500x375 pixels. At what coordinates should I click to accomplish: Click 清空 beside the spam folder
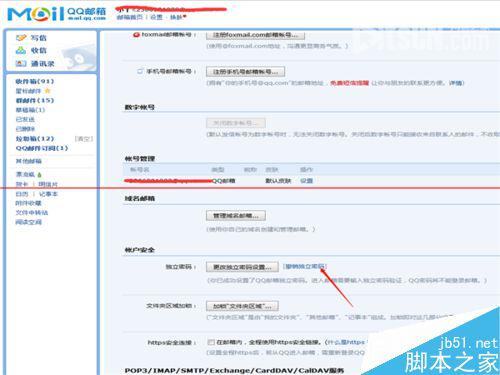click(x=84, y=138)
